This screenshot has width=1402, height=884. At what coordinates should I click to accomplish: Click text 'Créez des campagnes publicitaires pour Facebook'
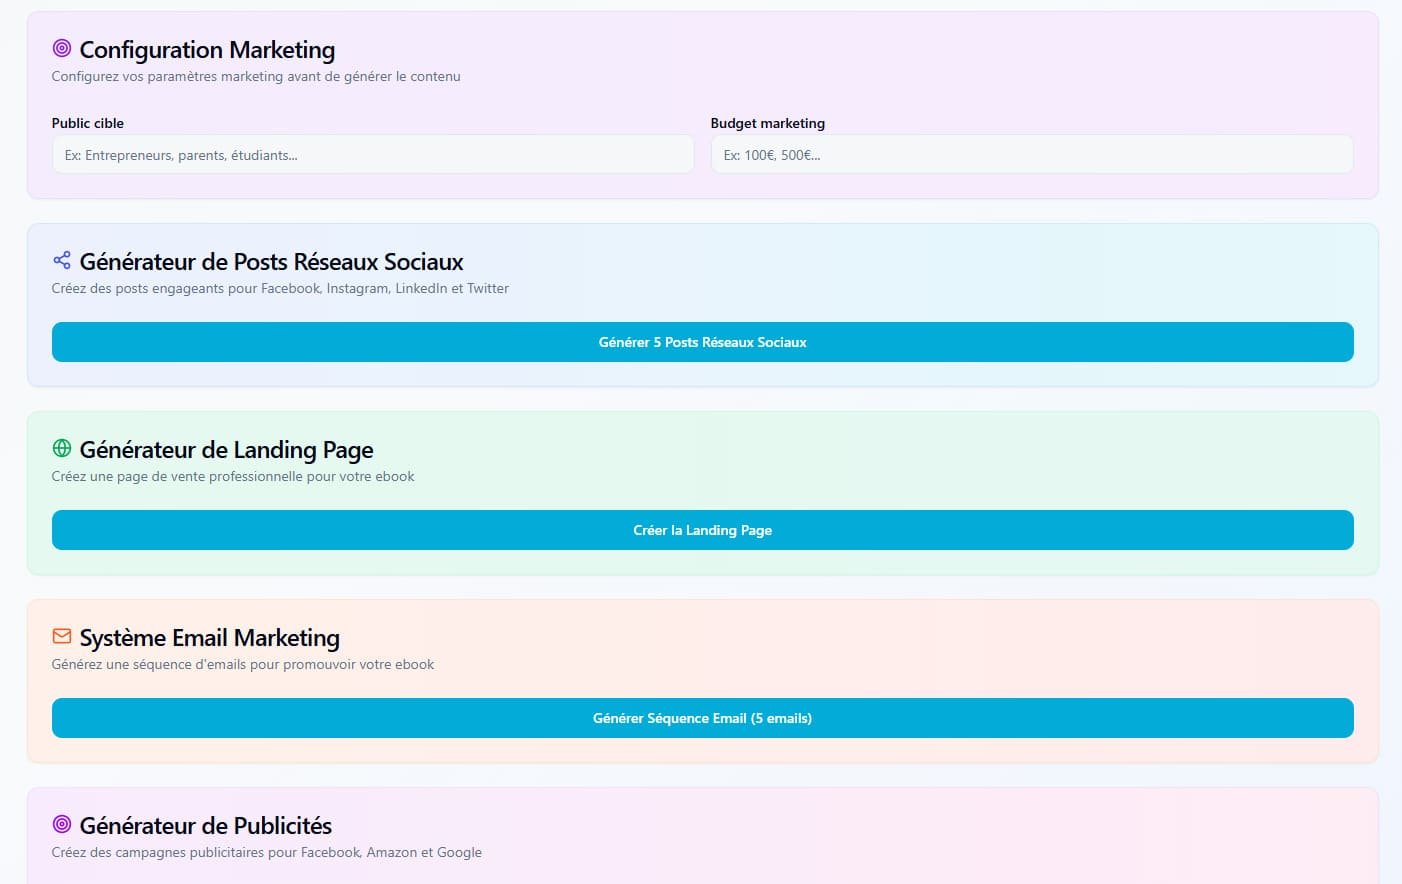(207, 852)
